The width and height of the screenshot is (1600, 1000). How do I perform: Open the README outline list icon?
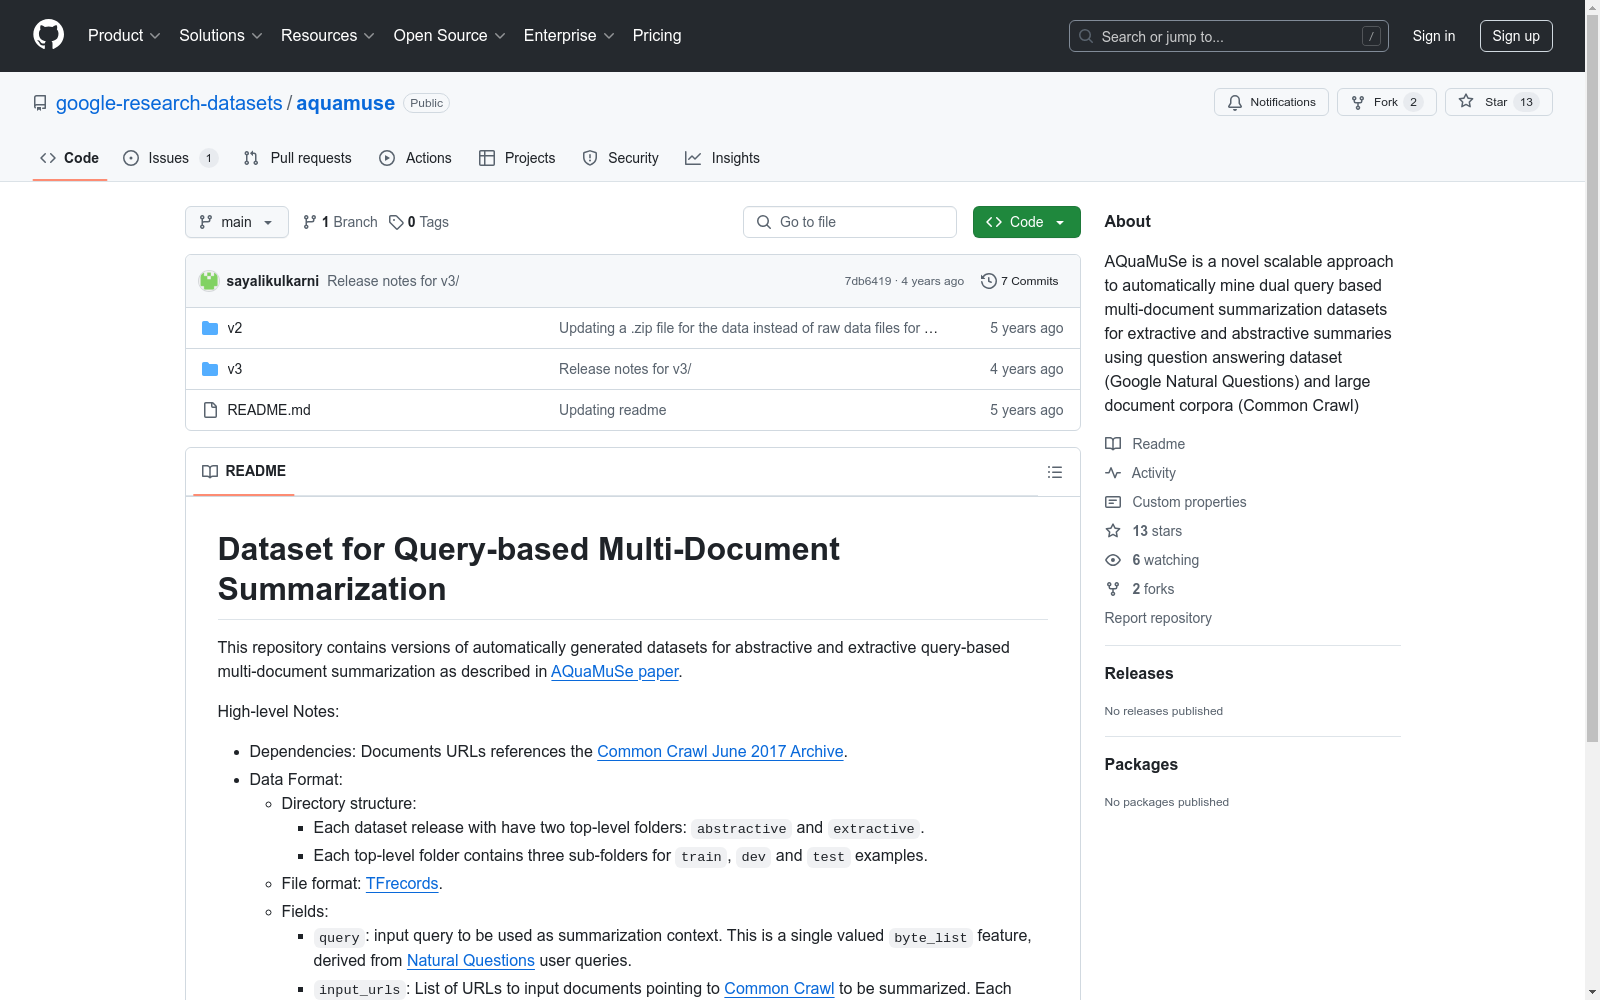1055,472
